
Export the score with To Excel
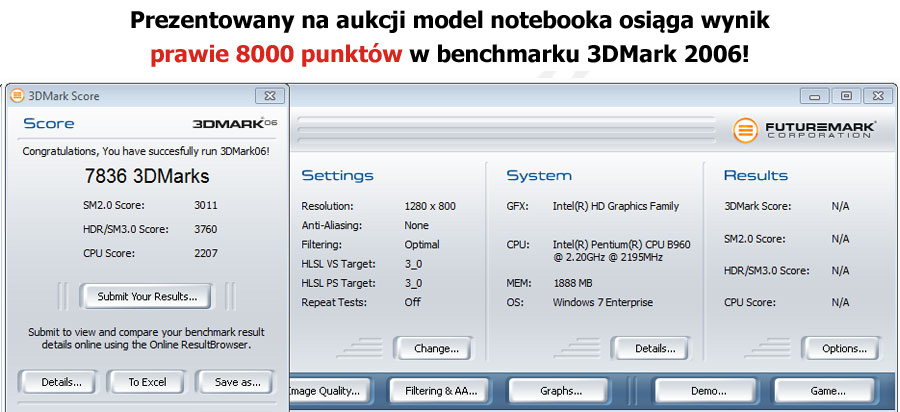click(147, 382)
